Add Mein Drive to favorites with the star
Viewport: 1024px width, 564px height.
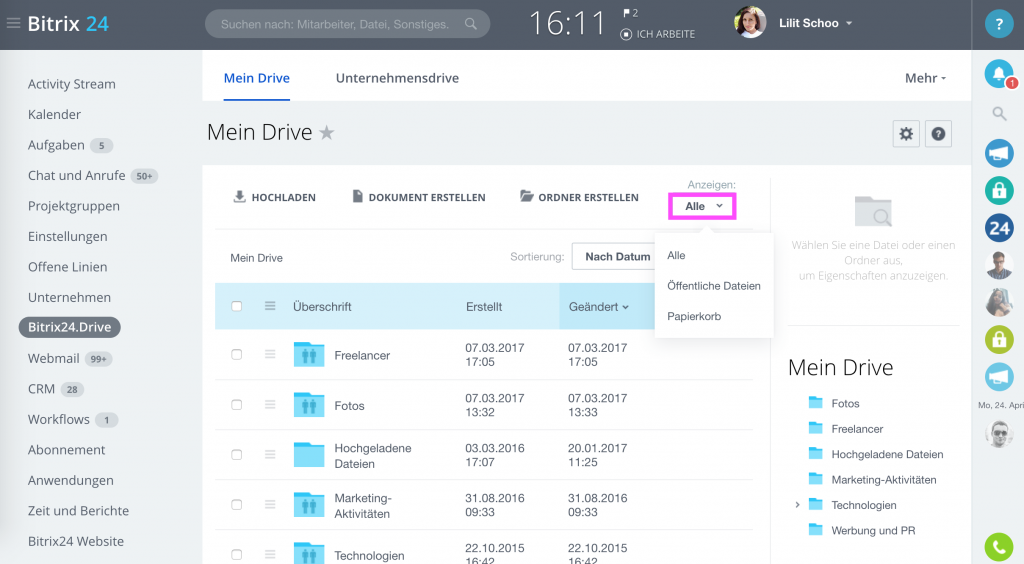(327, 133)
